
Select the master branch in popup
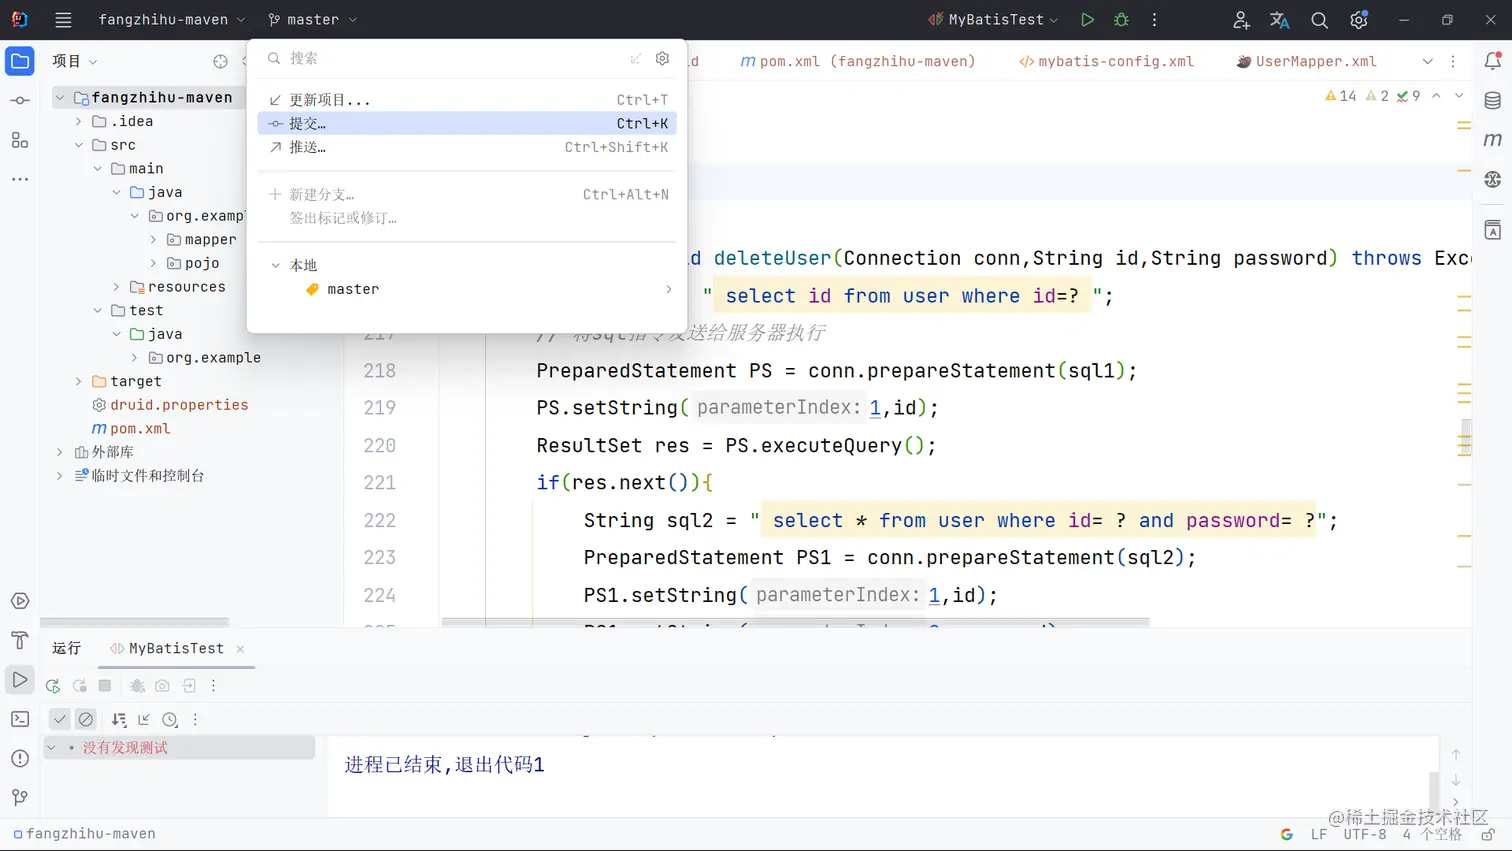[467, 289]
